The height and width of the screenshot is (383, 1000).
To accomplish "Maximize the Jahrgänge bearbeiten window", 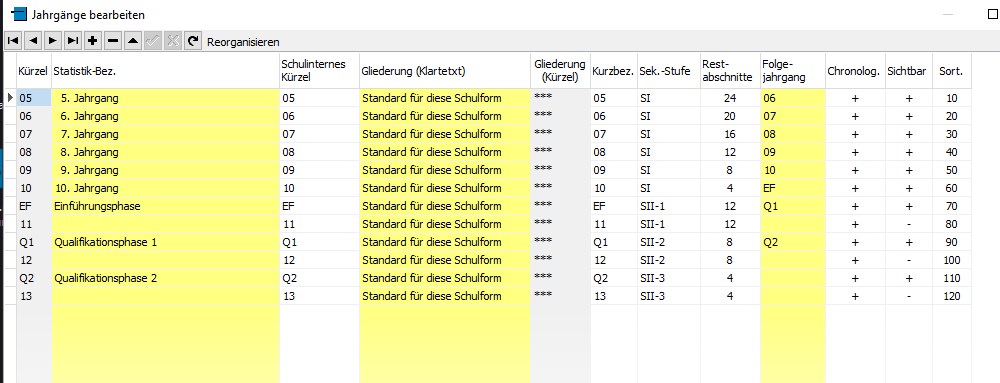I will click(x=992, y=14).
